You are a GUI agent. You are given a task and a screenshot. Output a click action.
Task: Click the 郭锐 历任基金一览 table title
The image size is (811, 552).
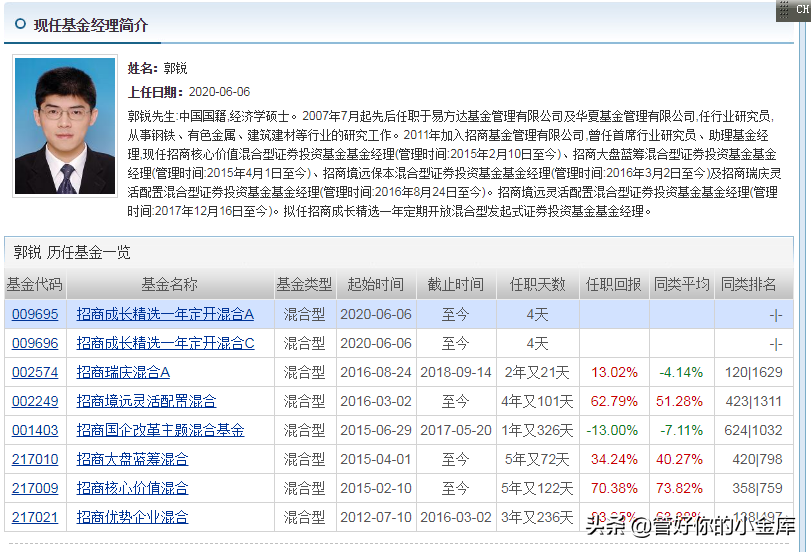72,252
